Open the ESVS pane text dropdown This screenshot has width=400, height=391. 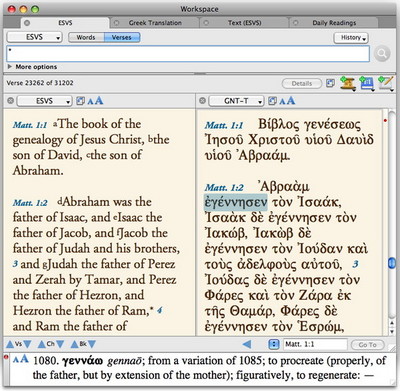click(44, 101)
